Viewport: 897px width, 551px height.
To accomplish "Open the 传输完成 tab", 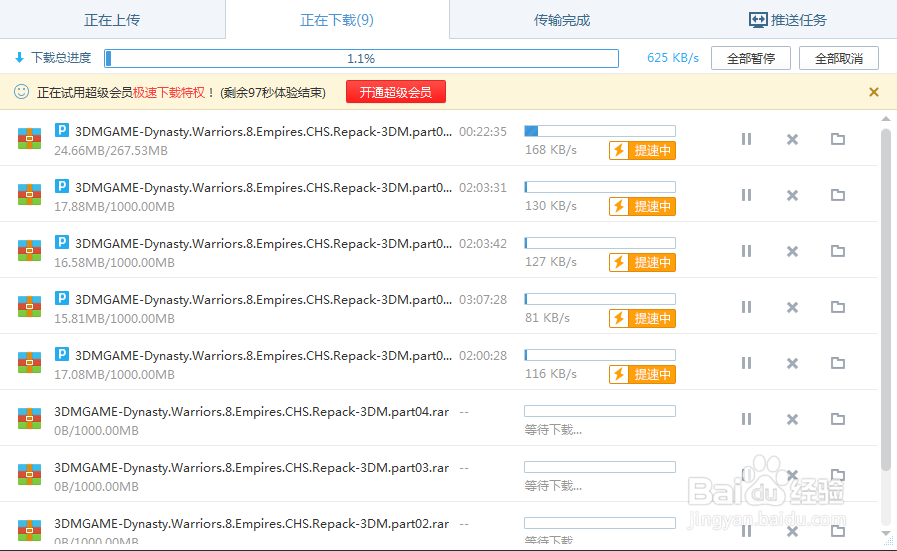I will click(562, 20).
